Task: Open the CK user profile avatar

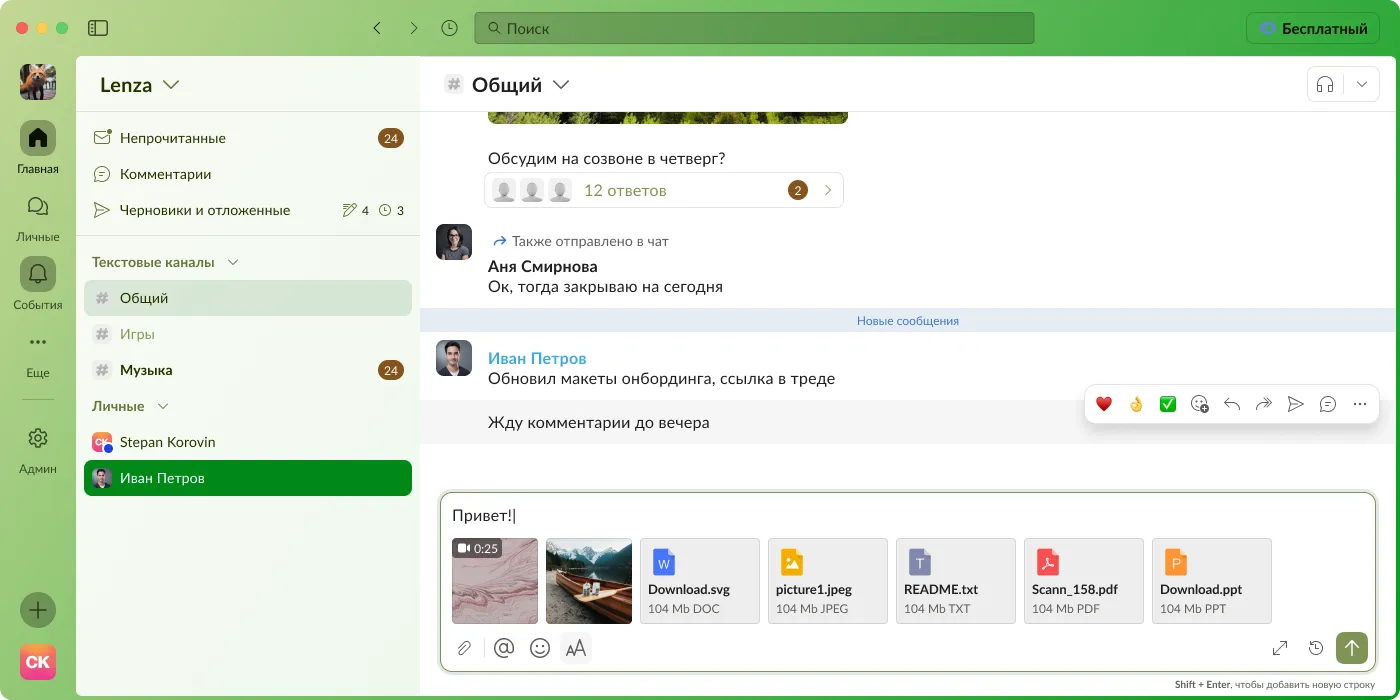Action: [38, 662]
